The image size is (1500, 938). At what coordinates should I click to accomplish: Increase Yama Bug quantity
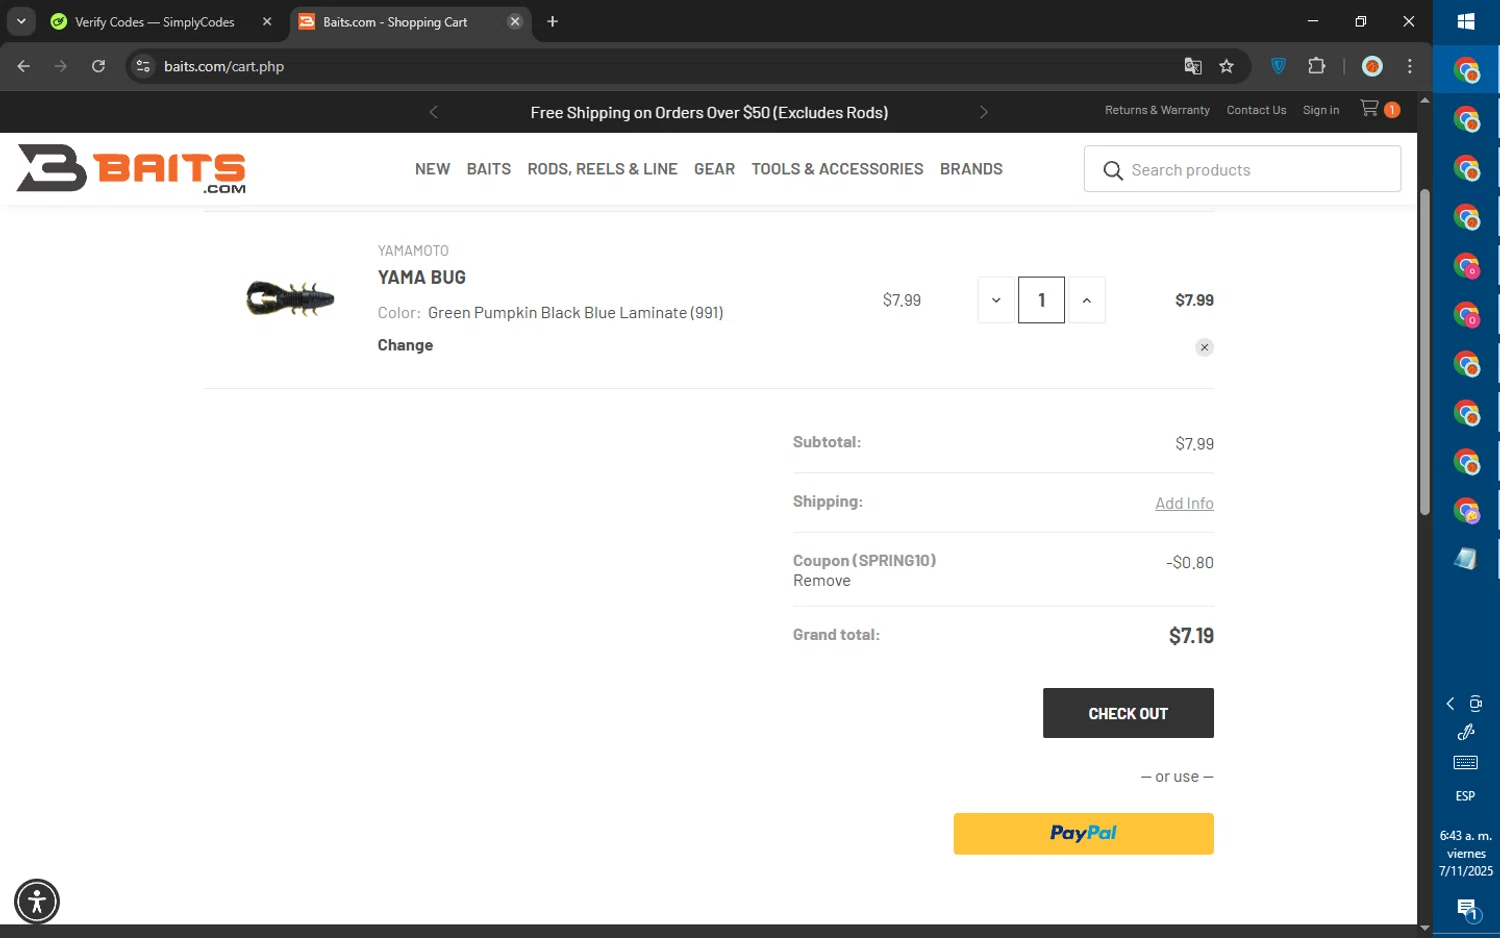[1086, 300]
